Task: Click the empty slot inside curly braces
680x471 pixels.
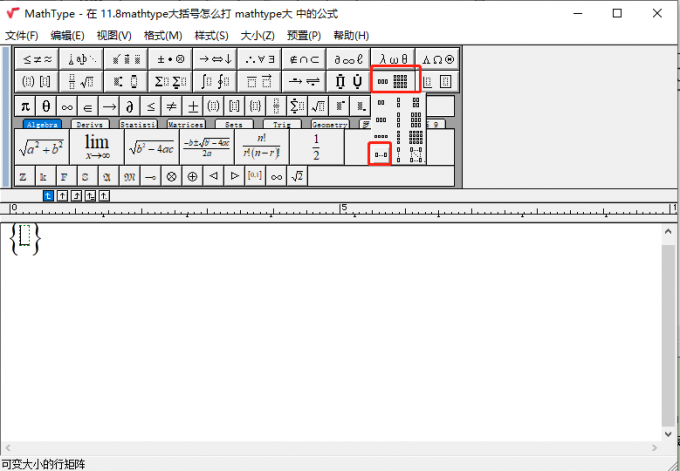Action: click(25, 236)
